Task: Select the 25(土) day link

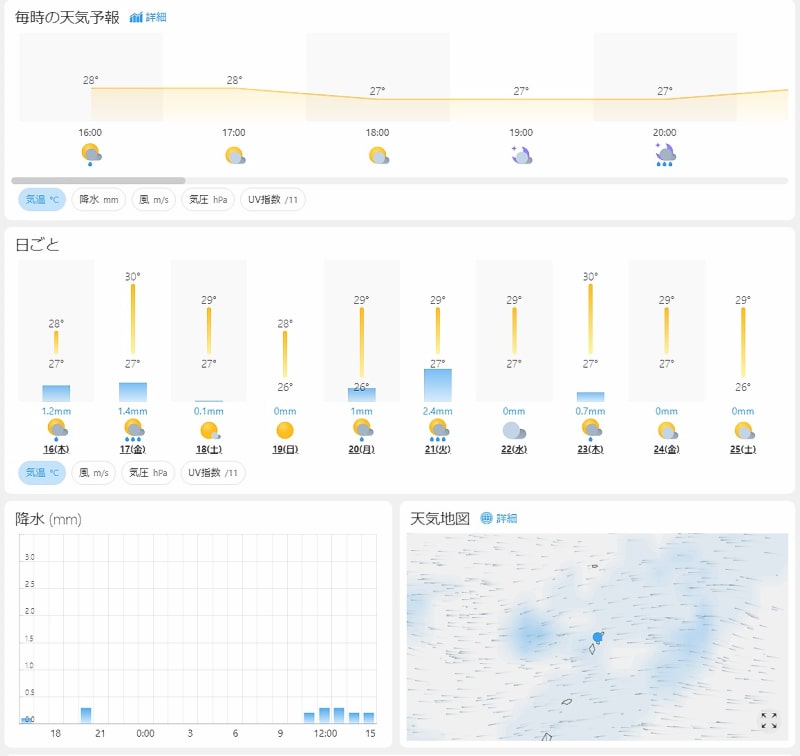Action: pyautogui.click(x=743, y=449)
